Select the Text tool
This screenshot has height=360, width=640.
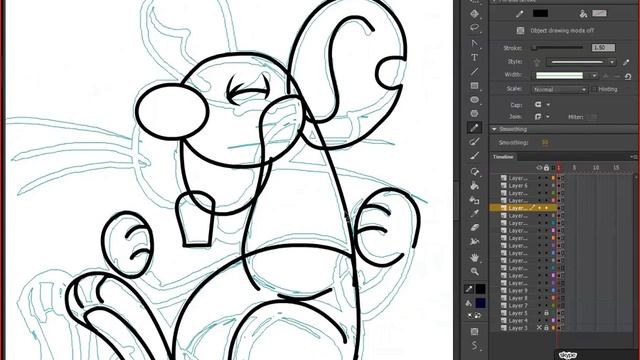[x=474, y=58]
